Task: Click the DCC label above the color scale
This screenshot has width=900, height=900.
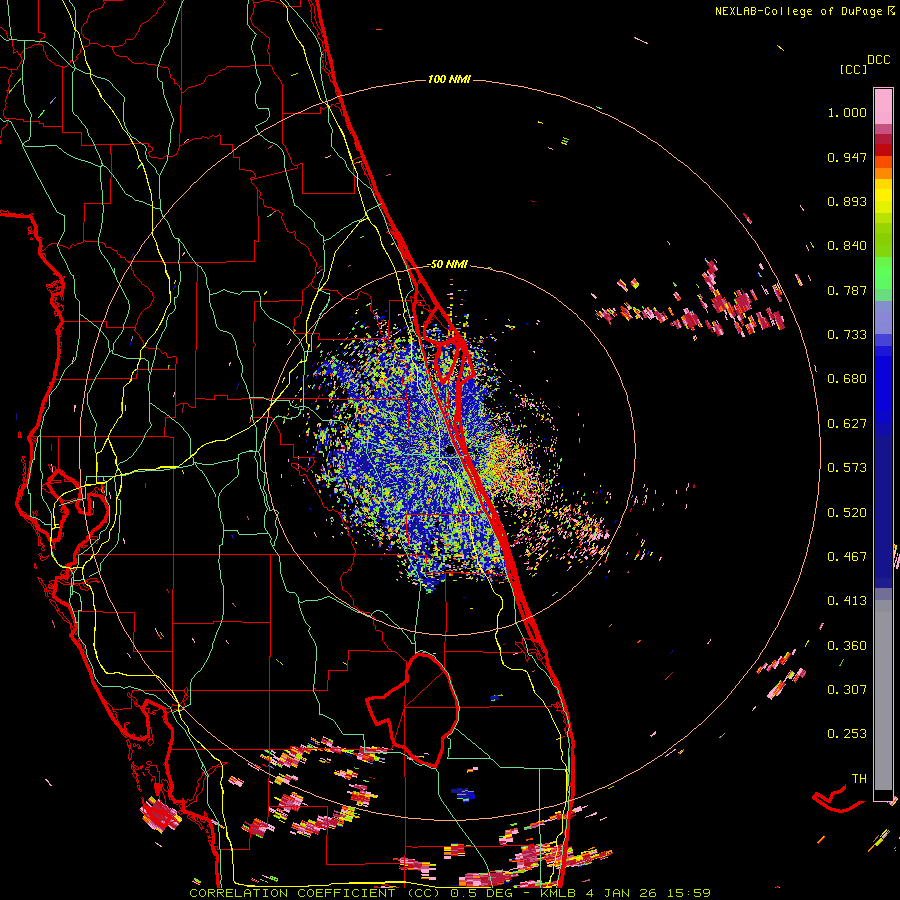Action: (879, 60)
